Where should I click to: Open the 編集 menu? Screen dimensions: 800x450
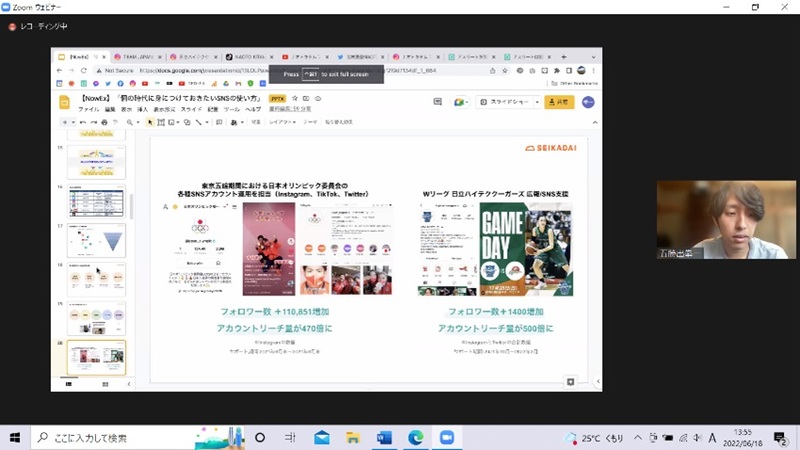(x=110, y=109)
